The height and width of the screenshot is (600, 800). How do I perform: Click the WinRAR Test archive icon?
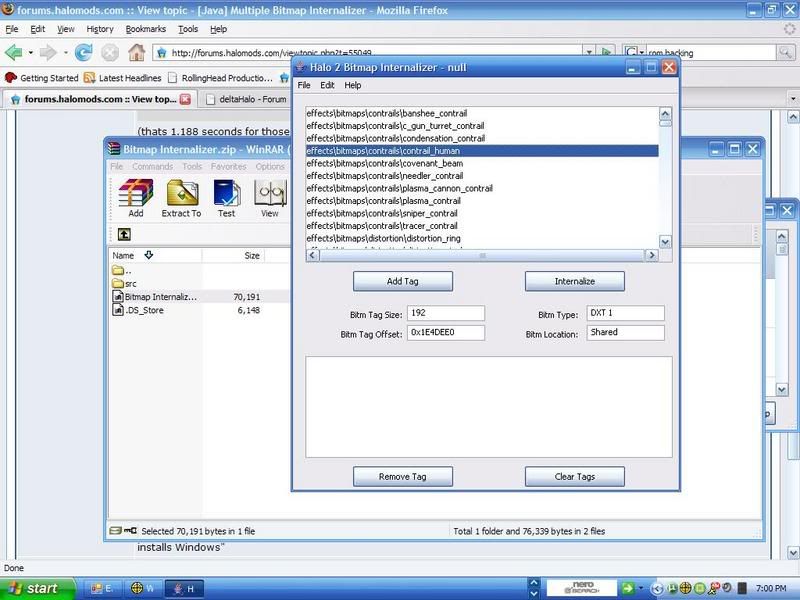[x=227, y=193]
